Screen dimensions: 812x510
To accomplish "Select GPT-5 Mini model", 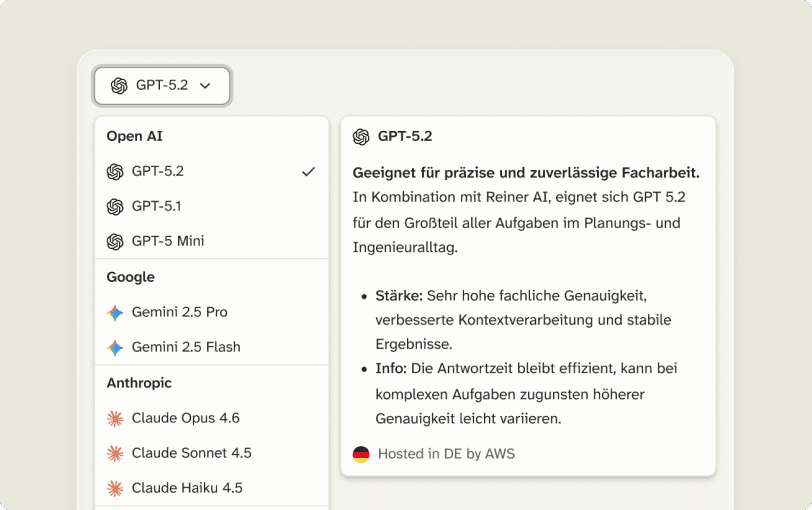I will (x=168, y=241).
